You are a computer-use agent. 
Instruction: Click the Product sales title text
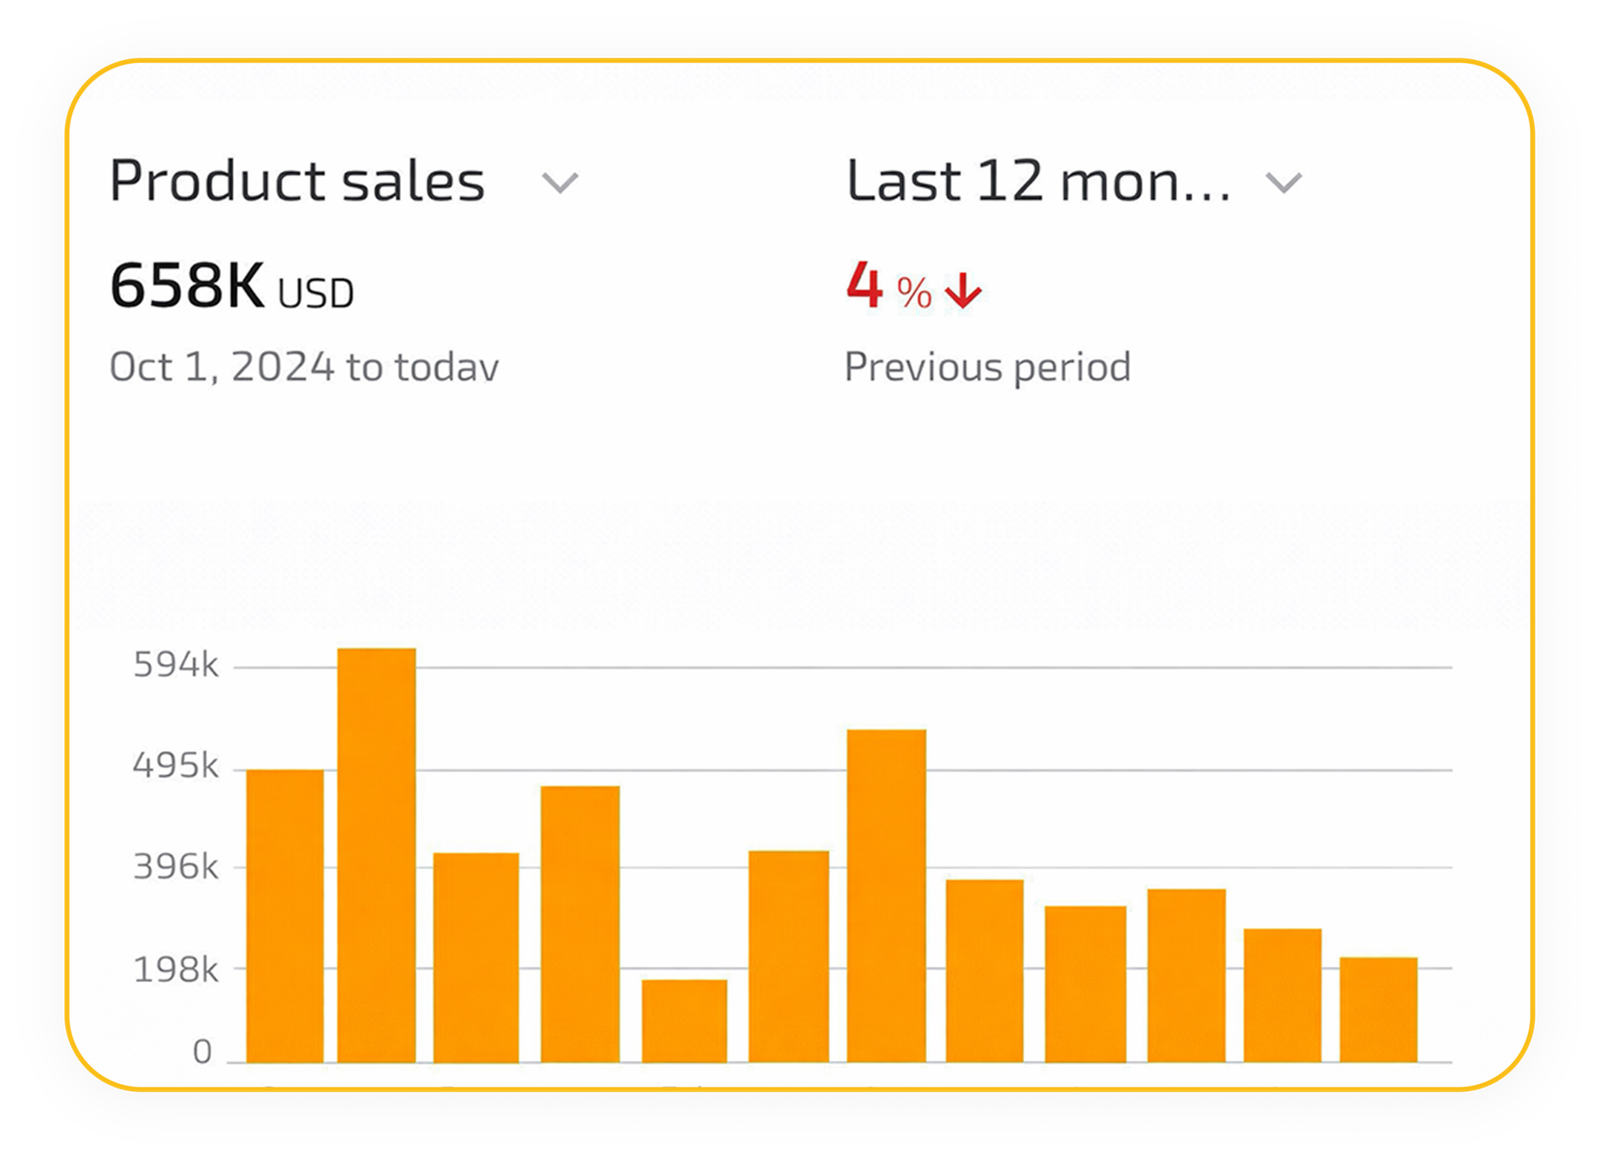tap(297, 181)
